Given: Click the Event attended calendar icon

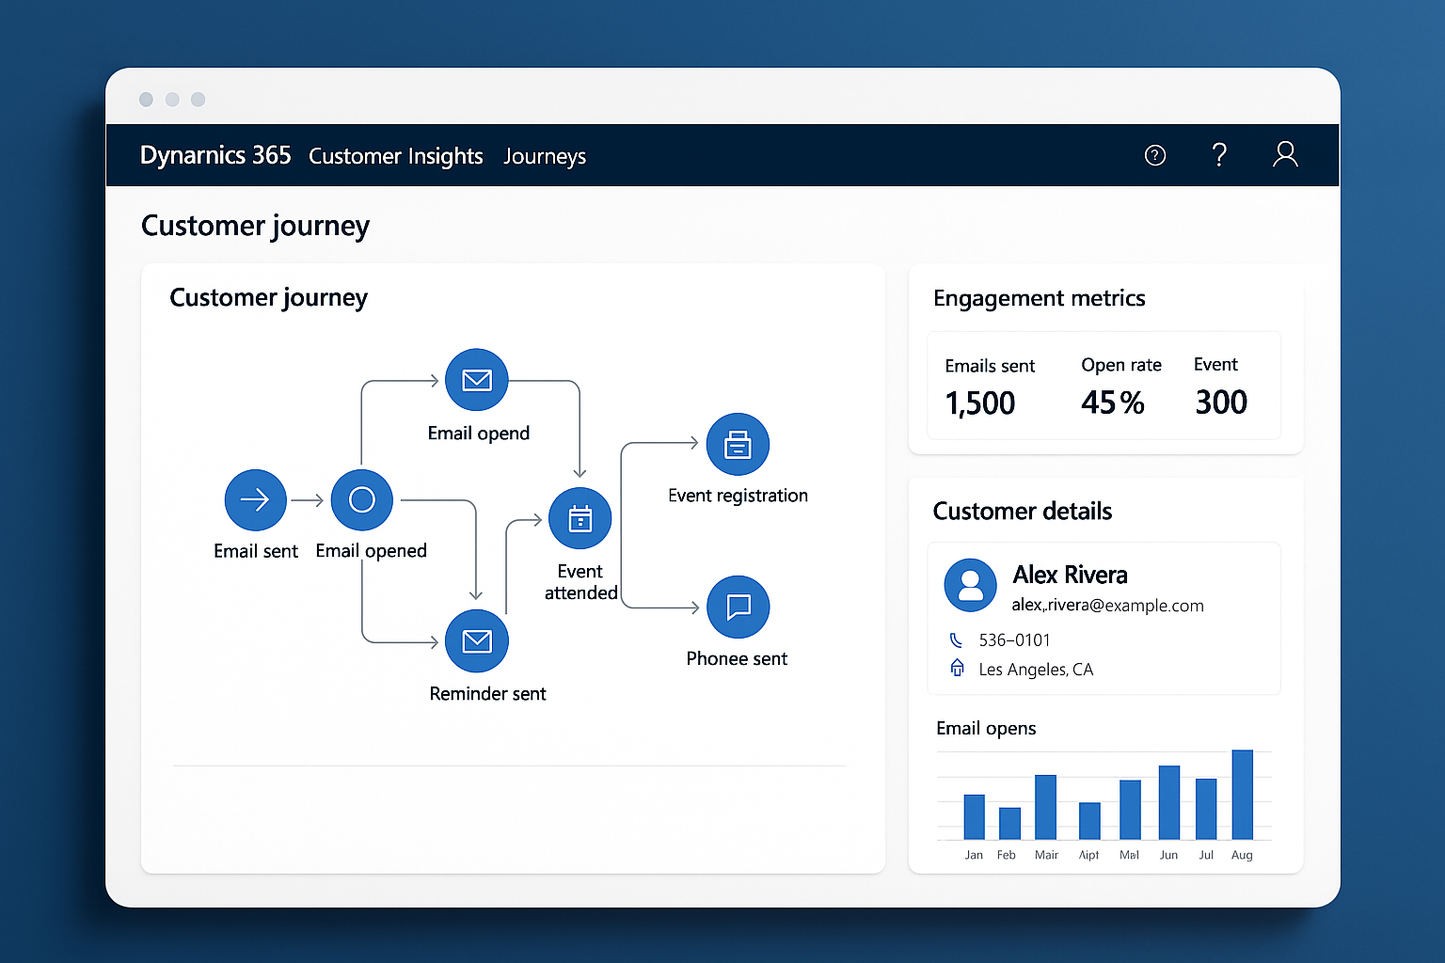Looking at the screenshot, I should coord(580,517).
